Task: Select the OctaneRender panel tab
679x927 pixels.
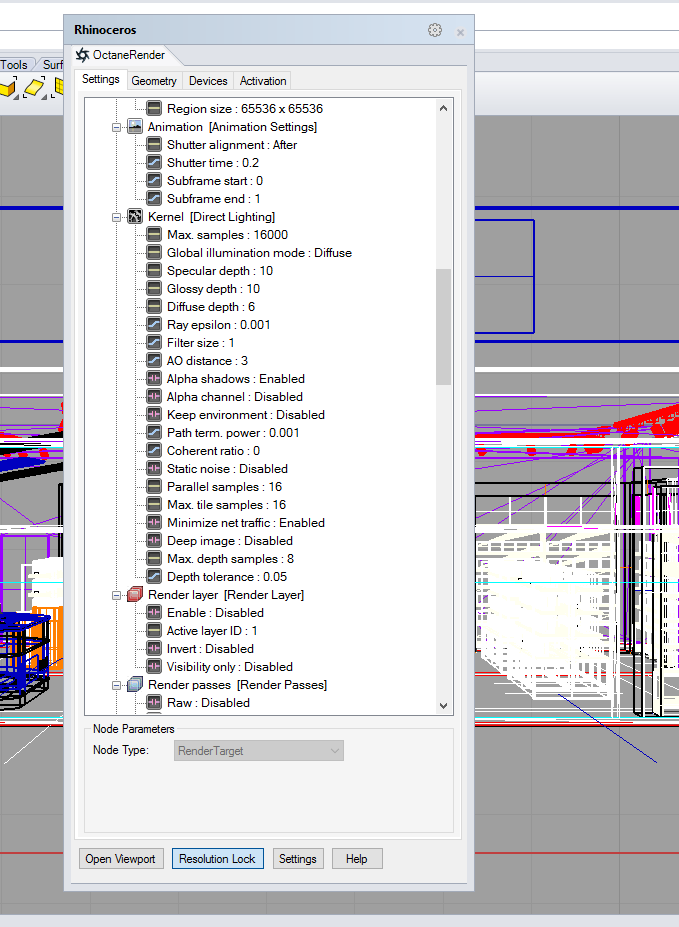Action: 122,55
